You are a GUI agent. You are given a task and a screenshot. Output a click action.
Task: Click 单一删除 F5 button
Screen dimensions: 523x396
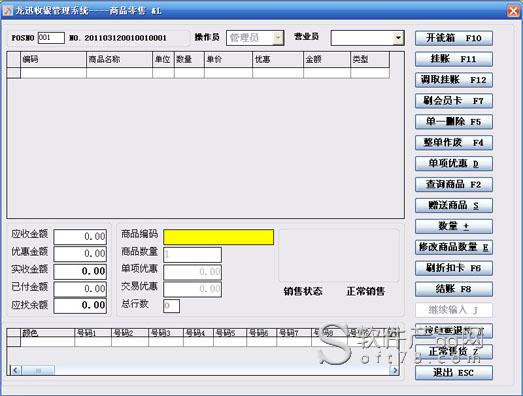(454, 122)
